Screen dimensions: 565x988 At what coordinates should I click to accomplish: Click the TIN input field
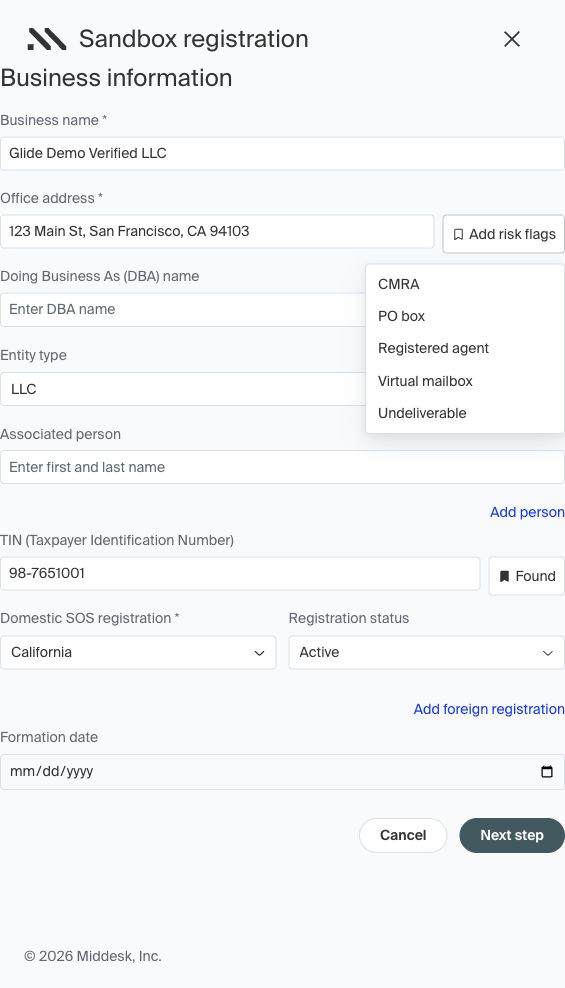pyautogui.click(x=240, y=573)
